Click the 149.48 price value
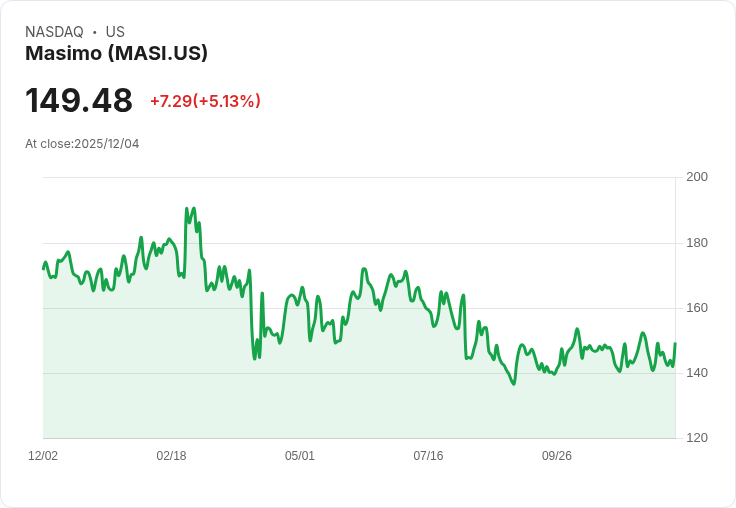The image size is (736, 508). [x=79, y=100]
